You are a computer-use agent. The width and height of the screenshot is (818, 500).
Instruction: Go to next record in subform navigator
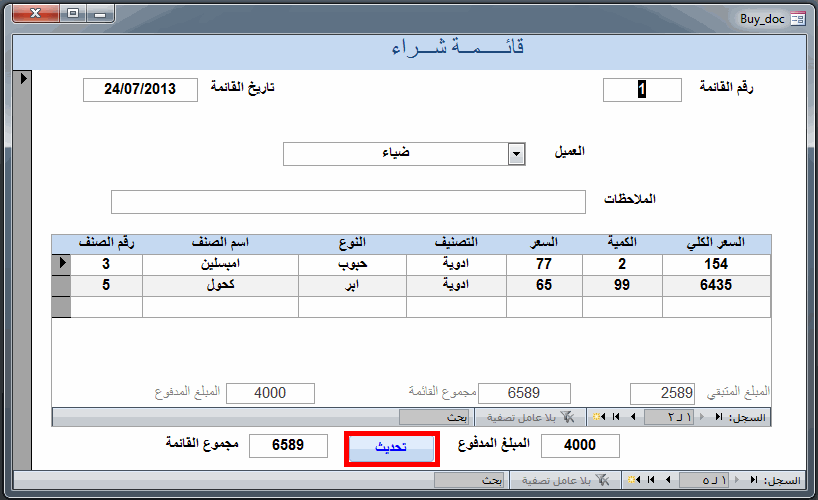click(x=633, y=417)
